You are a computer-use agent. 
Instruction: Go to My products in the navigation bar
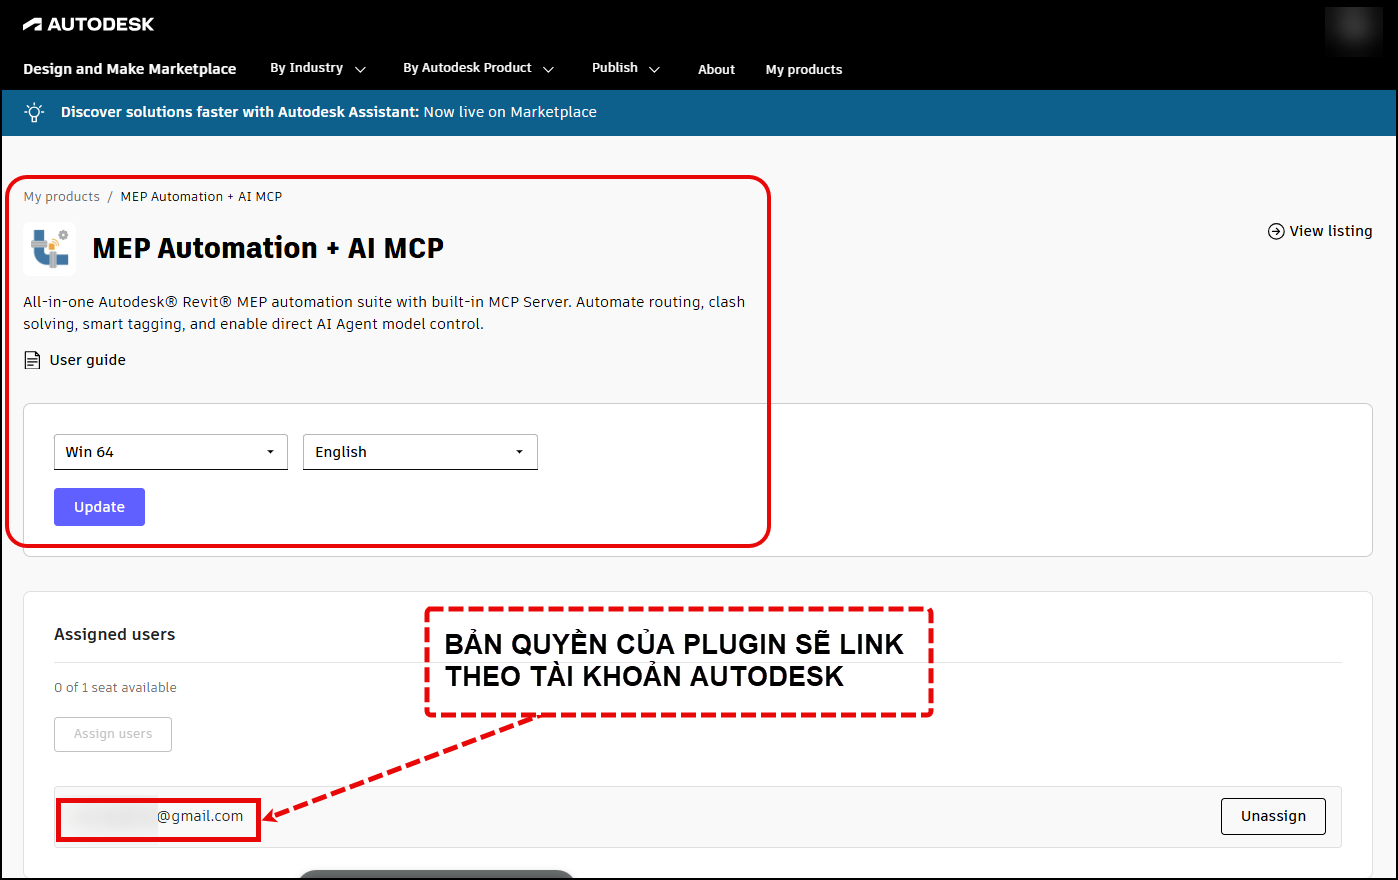(x=804, y=69)
